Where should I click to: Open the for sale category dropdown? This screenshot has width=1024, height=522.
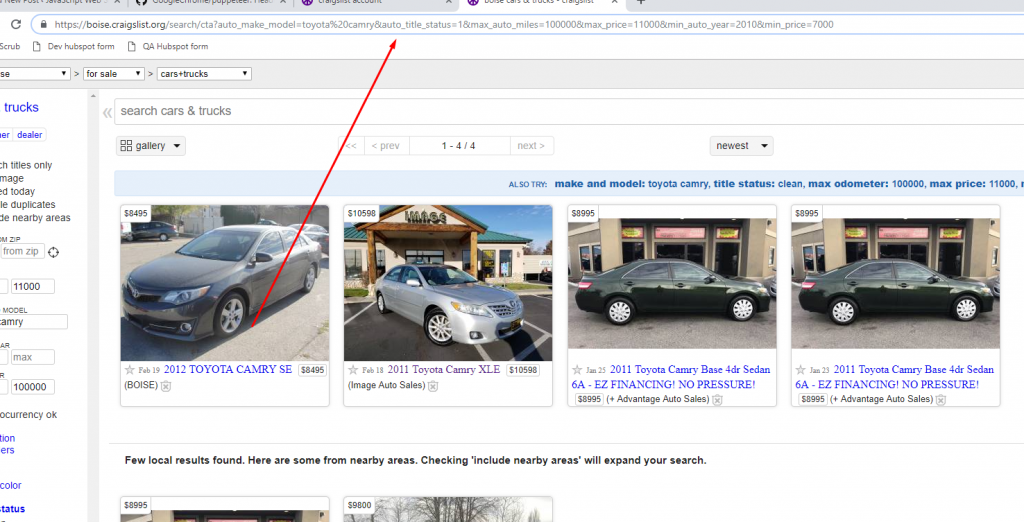[x=114, y=74]
